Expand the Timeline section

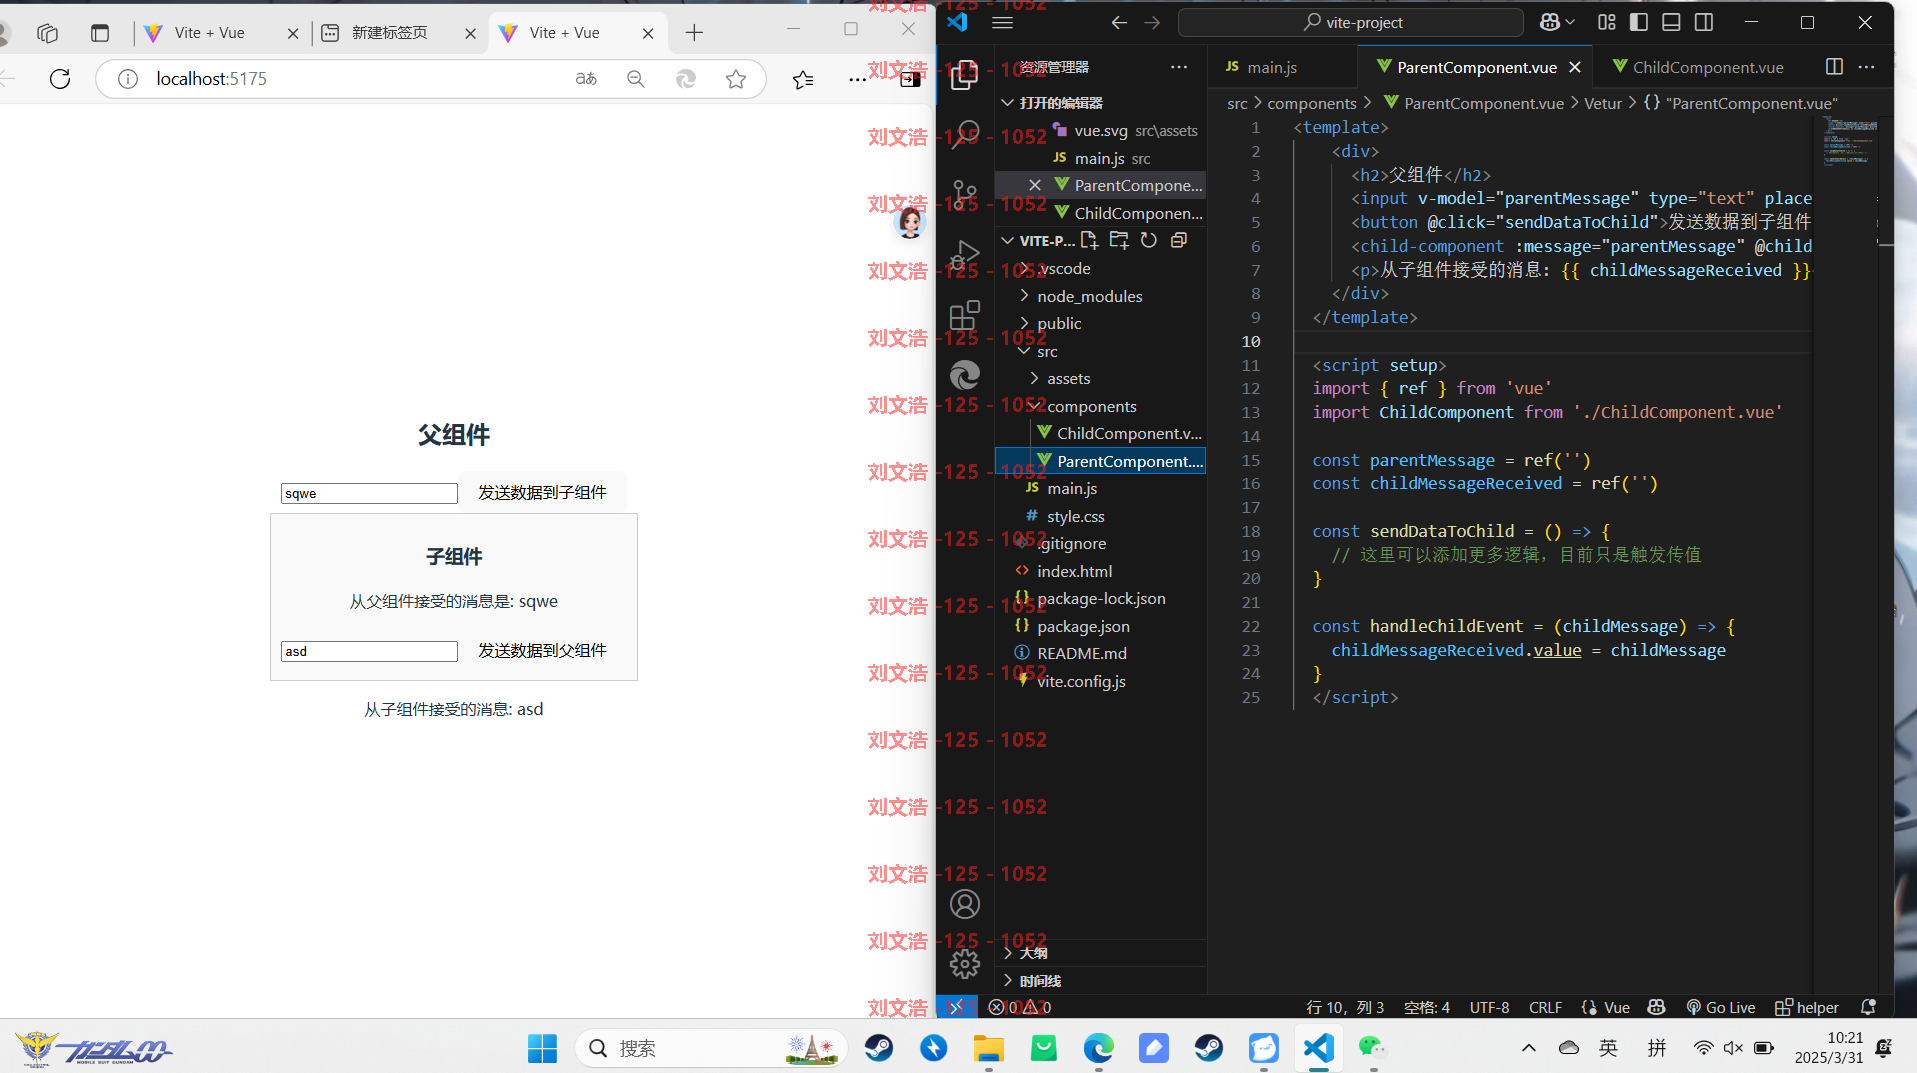(x=1099, y=981)
